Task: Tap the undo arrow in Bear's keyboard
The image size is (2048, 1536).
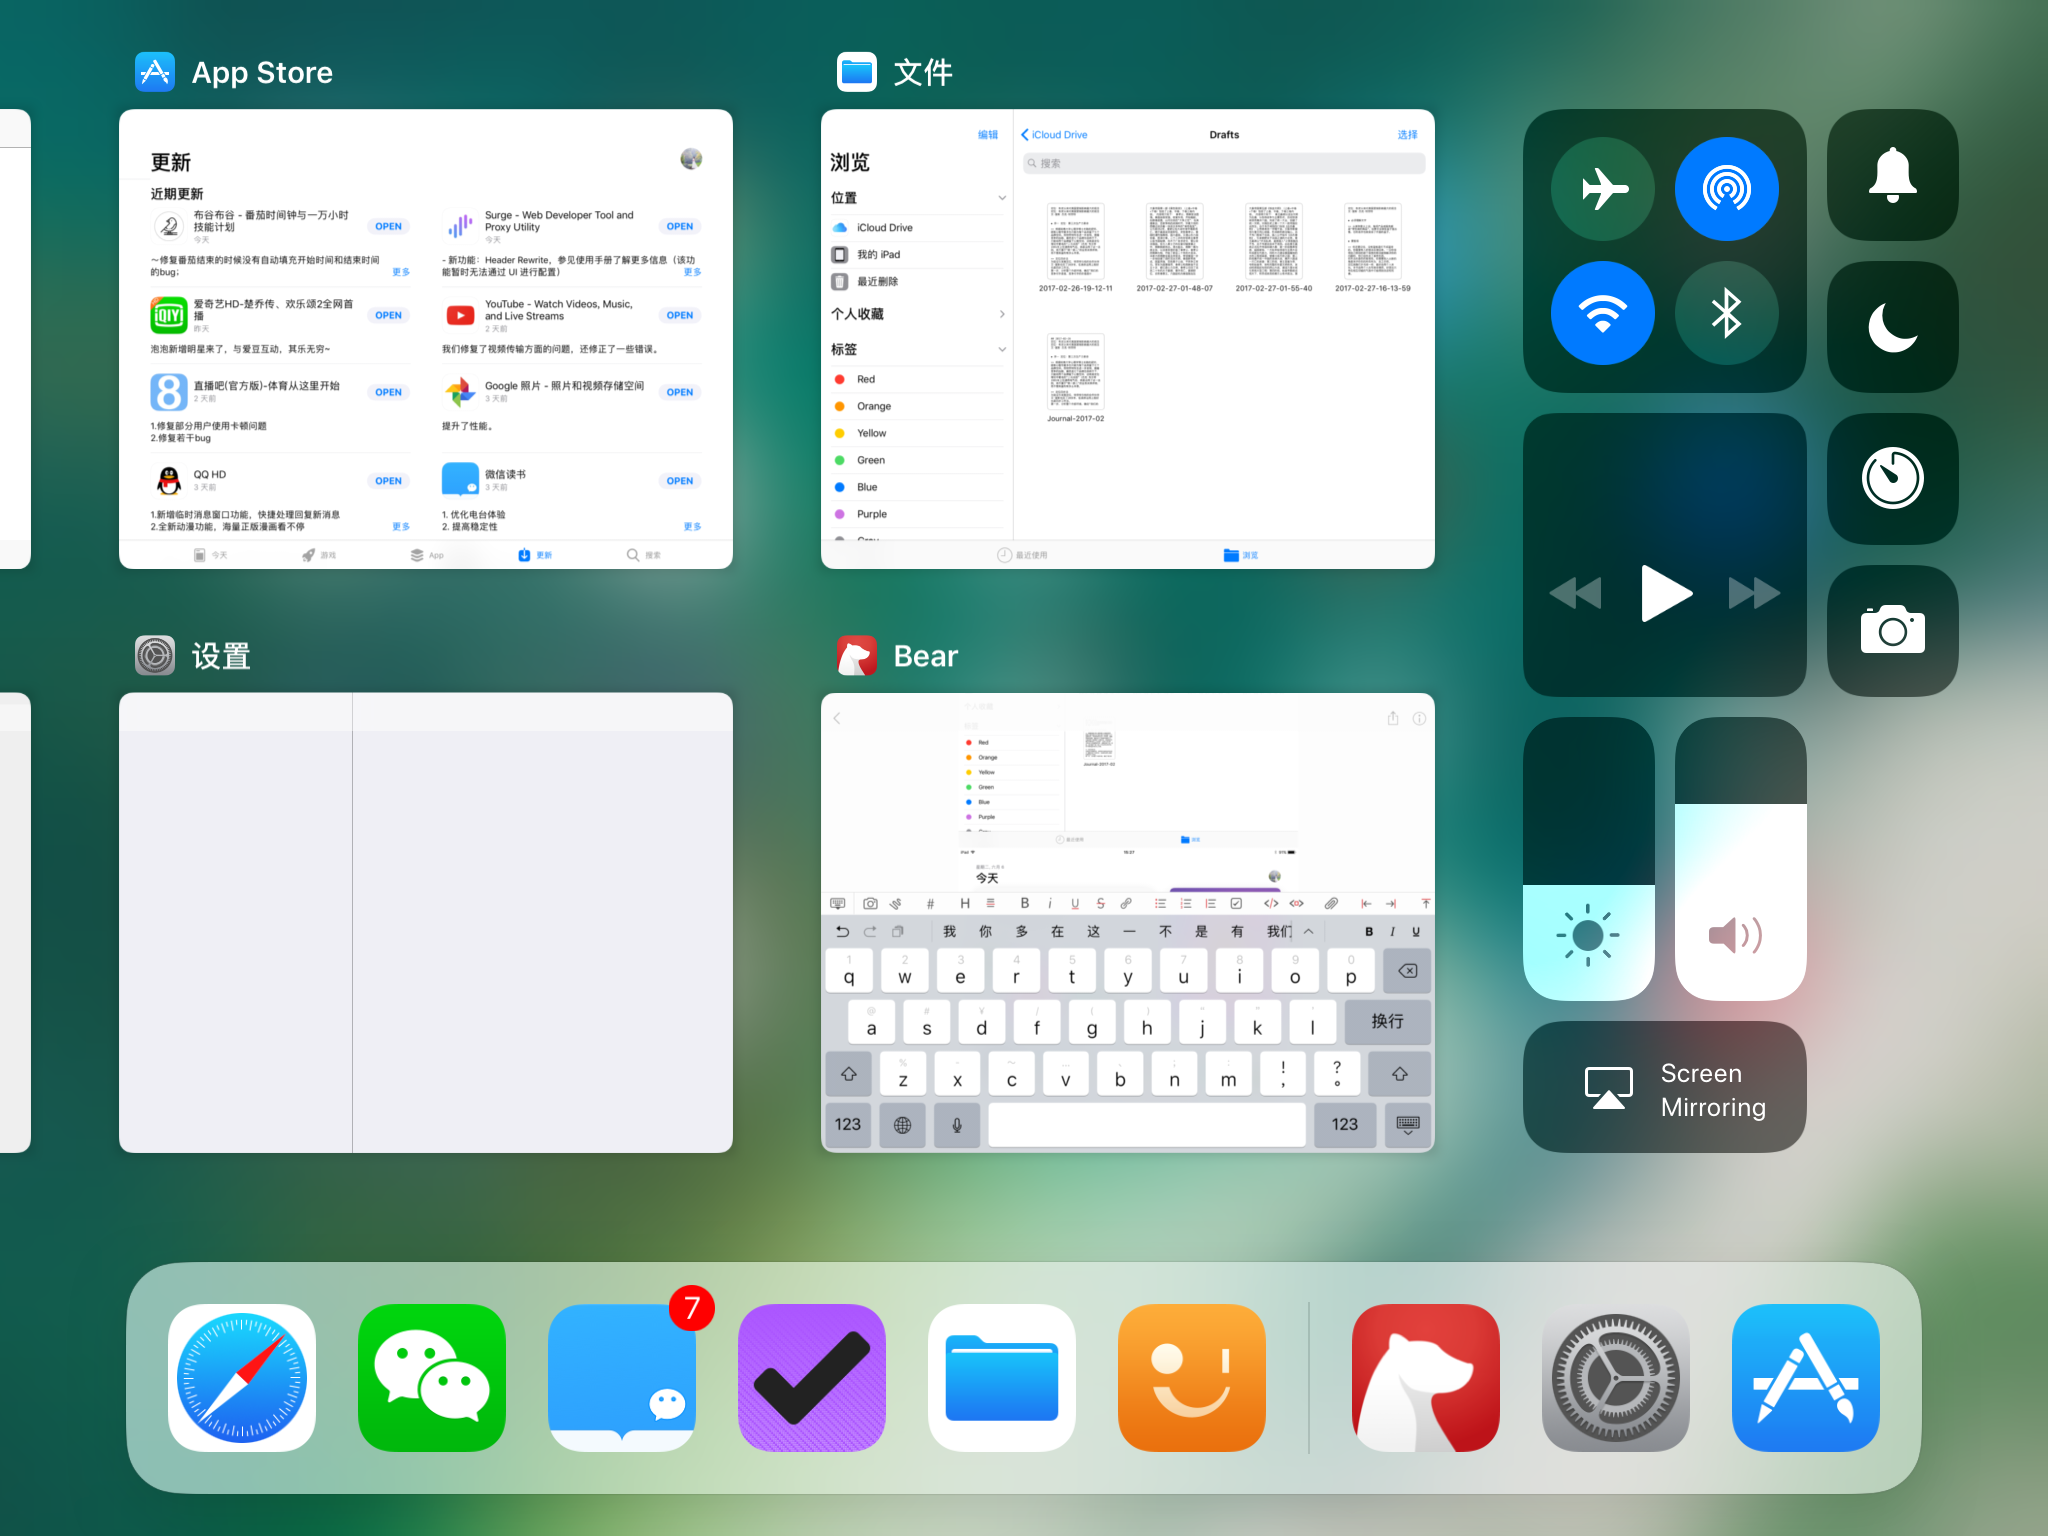Action: 843,931
